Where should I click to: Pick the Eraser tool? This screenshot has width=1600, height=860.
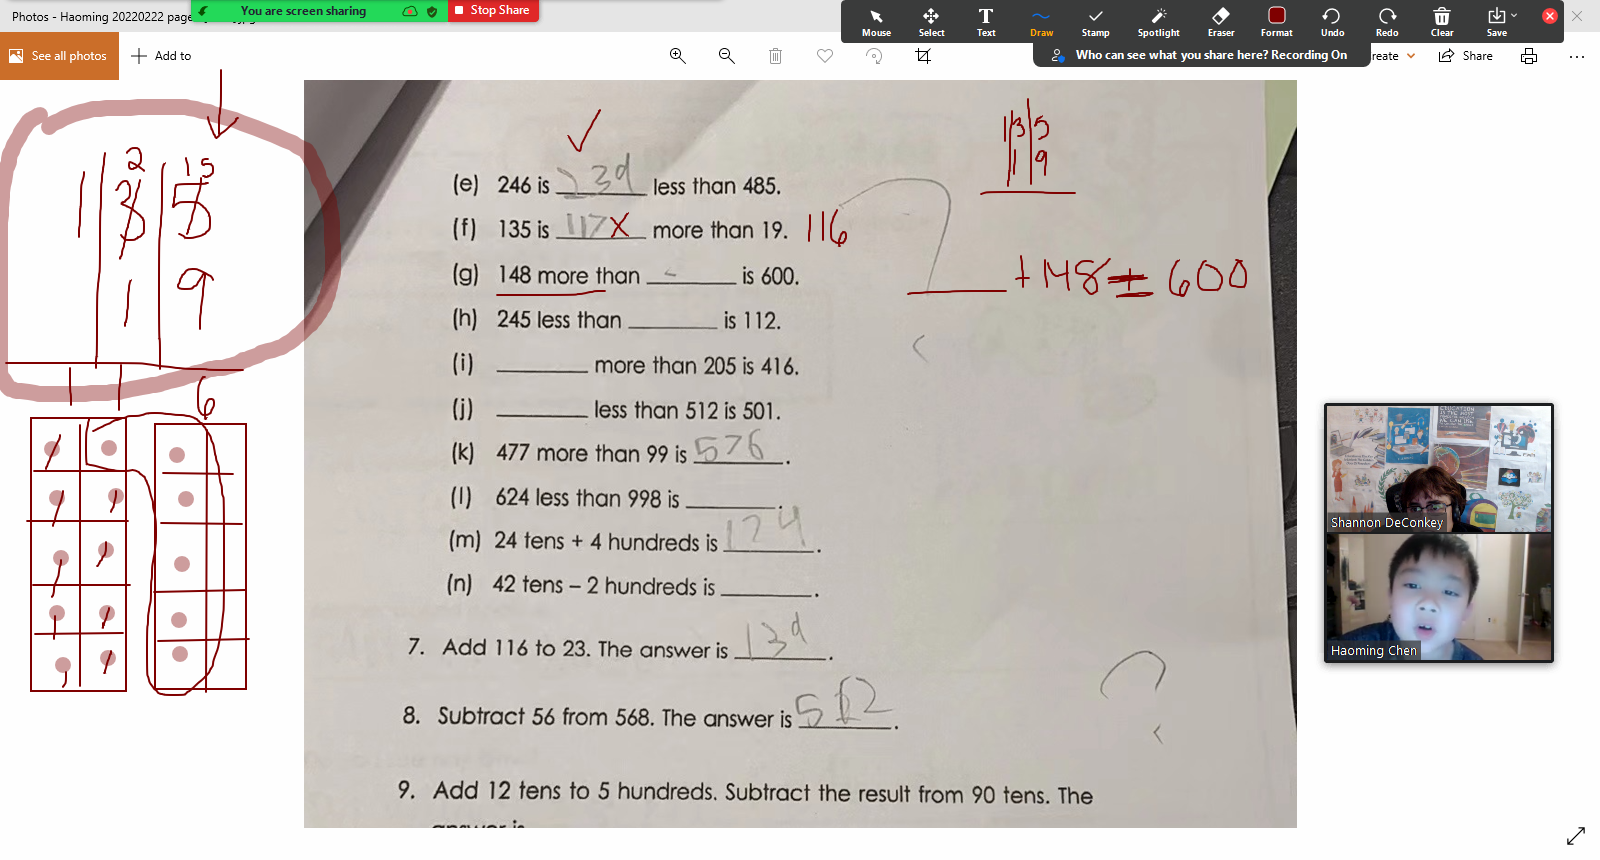[1221, 21]
